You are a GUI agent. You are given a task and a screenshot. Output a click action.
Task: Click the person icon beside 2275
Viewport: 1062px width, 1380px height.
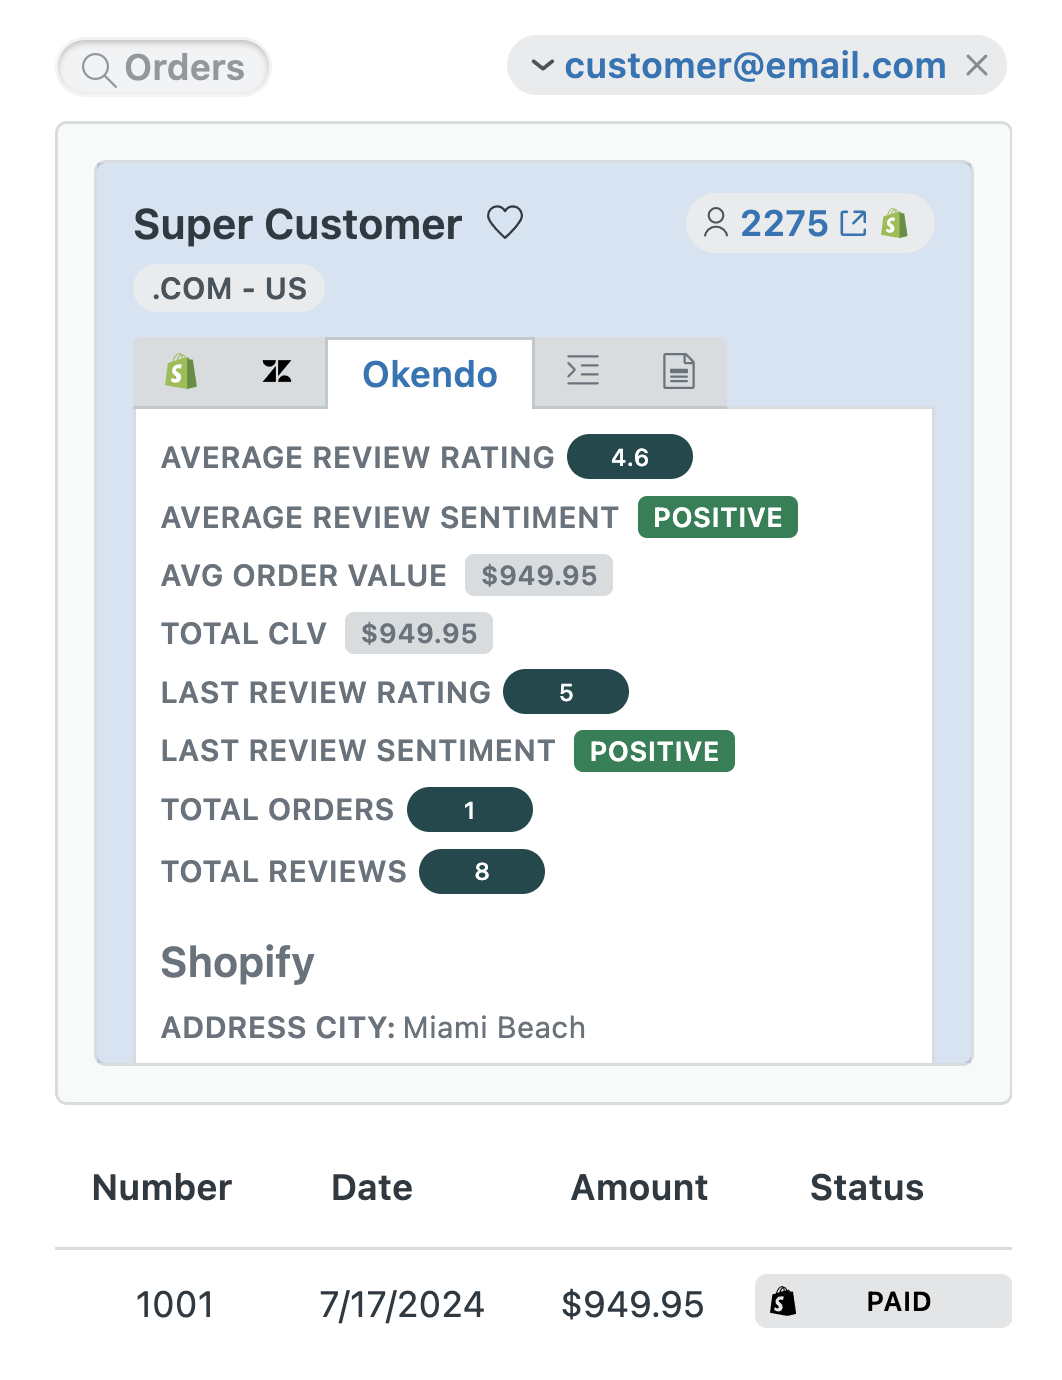pos(715,223)
